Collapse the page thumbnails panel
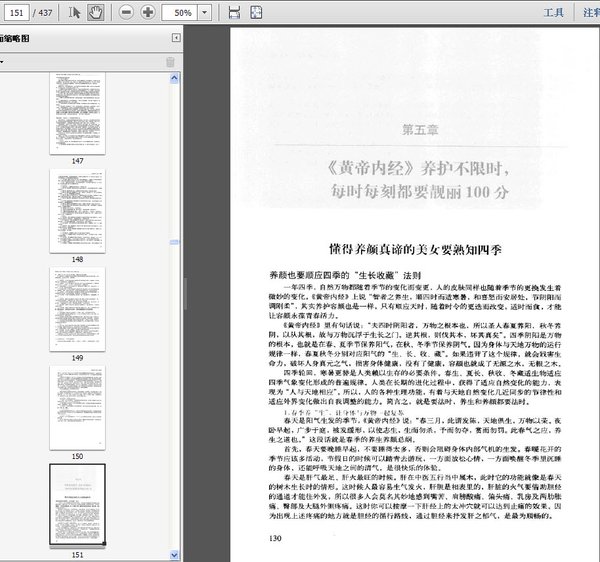The width and height of the screenshot is (600, 562). point(176,37)
